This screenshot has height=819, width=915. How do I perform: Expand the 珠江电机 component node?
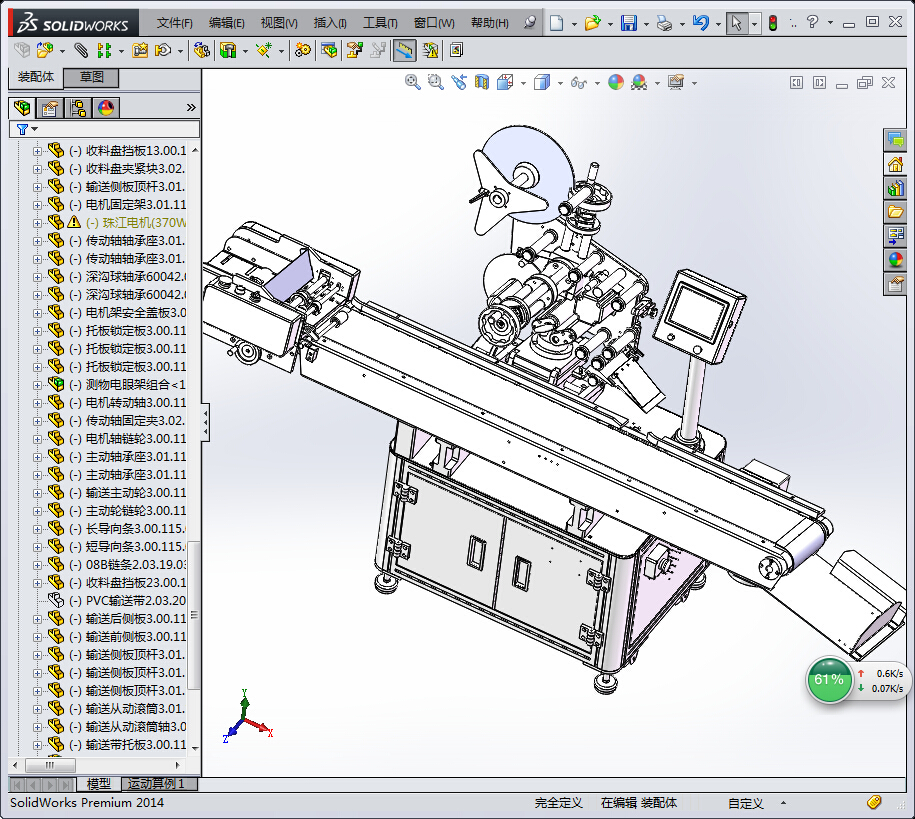pos(38,223)
